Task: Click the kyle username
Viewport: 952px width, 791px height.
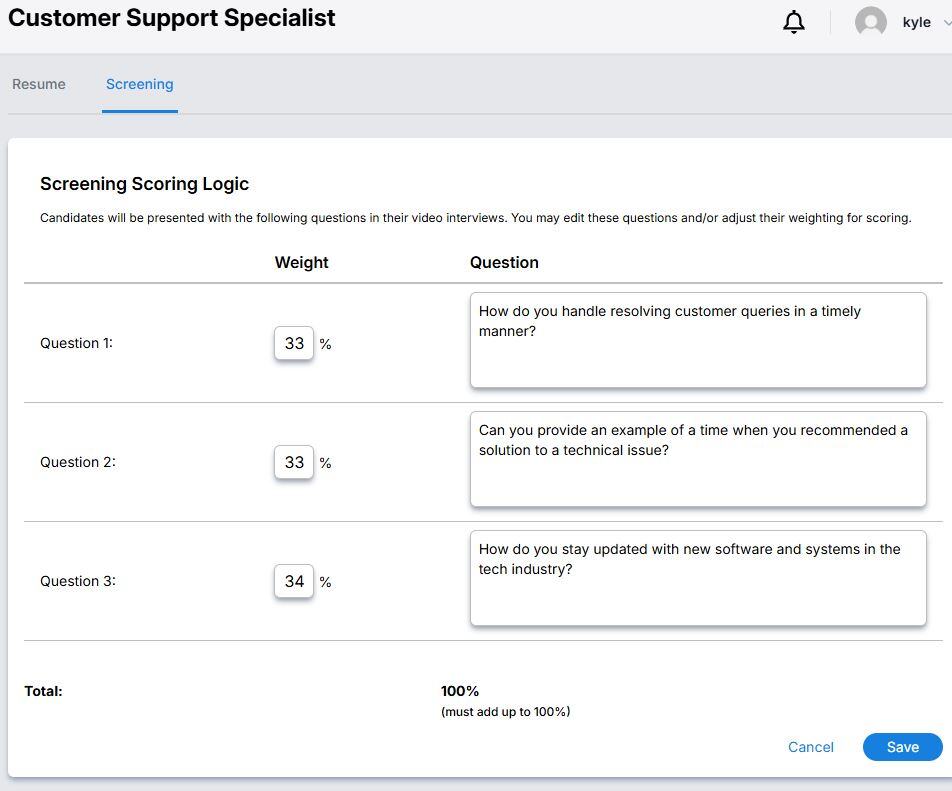Action: coord(916,22)
